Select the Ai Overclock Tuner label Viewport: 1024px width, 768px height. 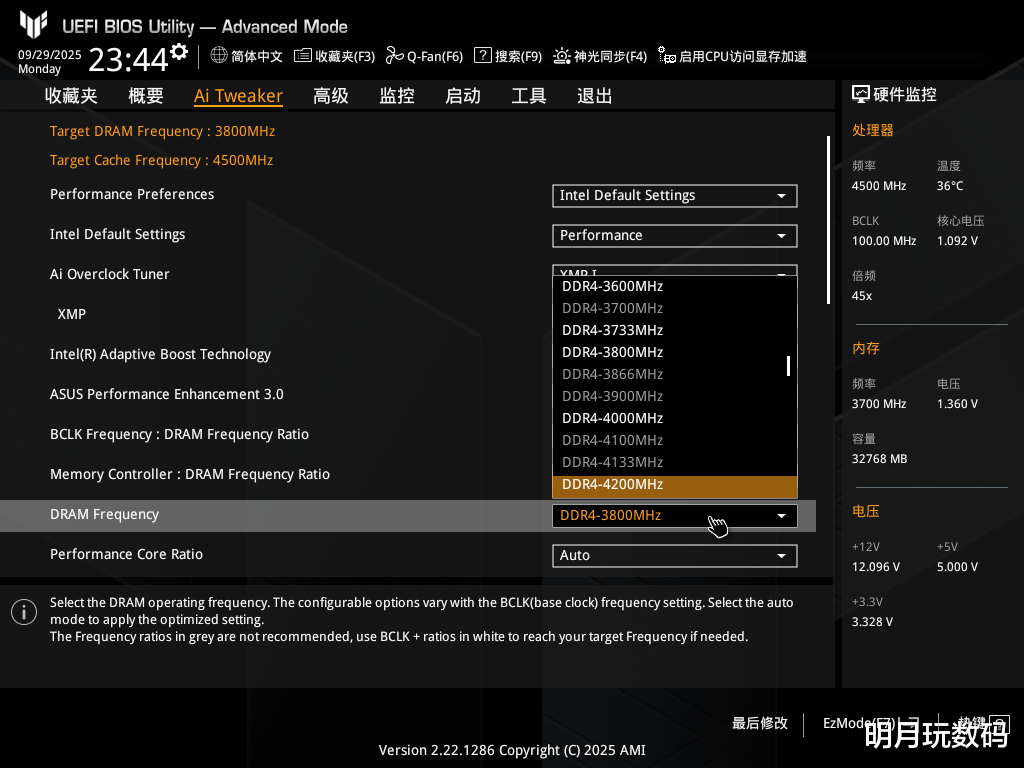tap(110, 274)
